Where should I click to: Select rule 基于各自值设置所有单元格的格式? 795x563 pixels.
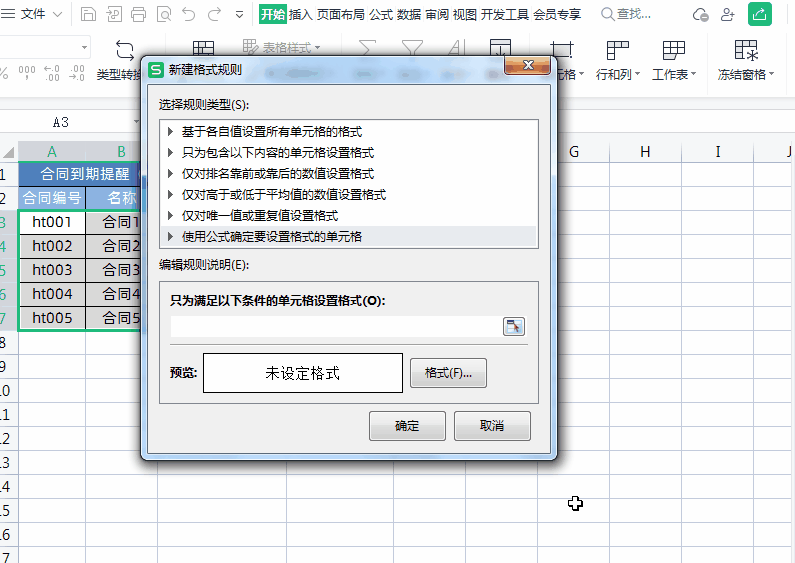[x=348, y=132]
